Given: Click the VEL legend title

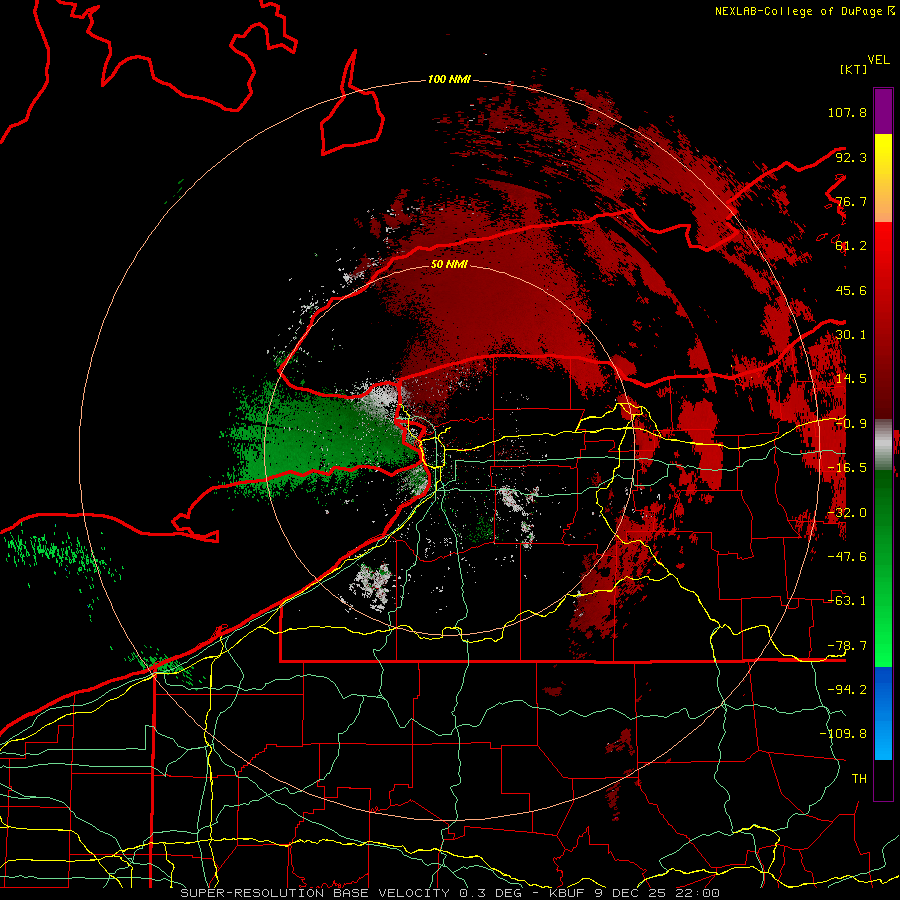Looking at the screenshot, I should [x=878, y=60].
